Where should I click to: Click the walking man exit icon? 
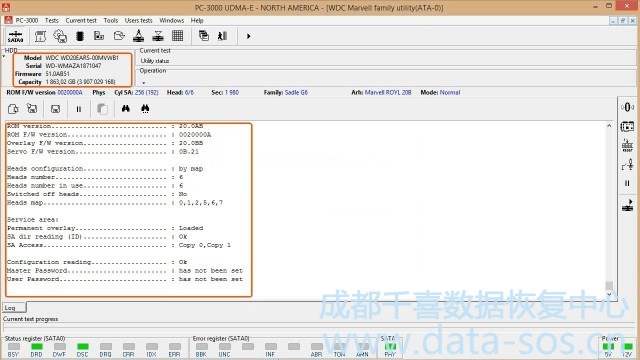point(222,36)
